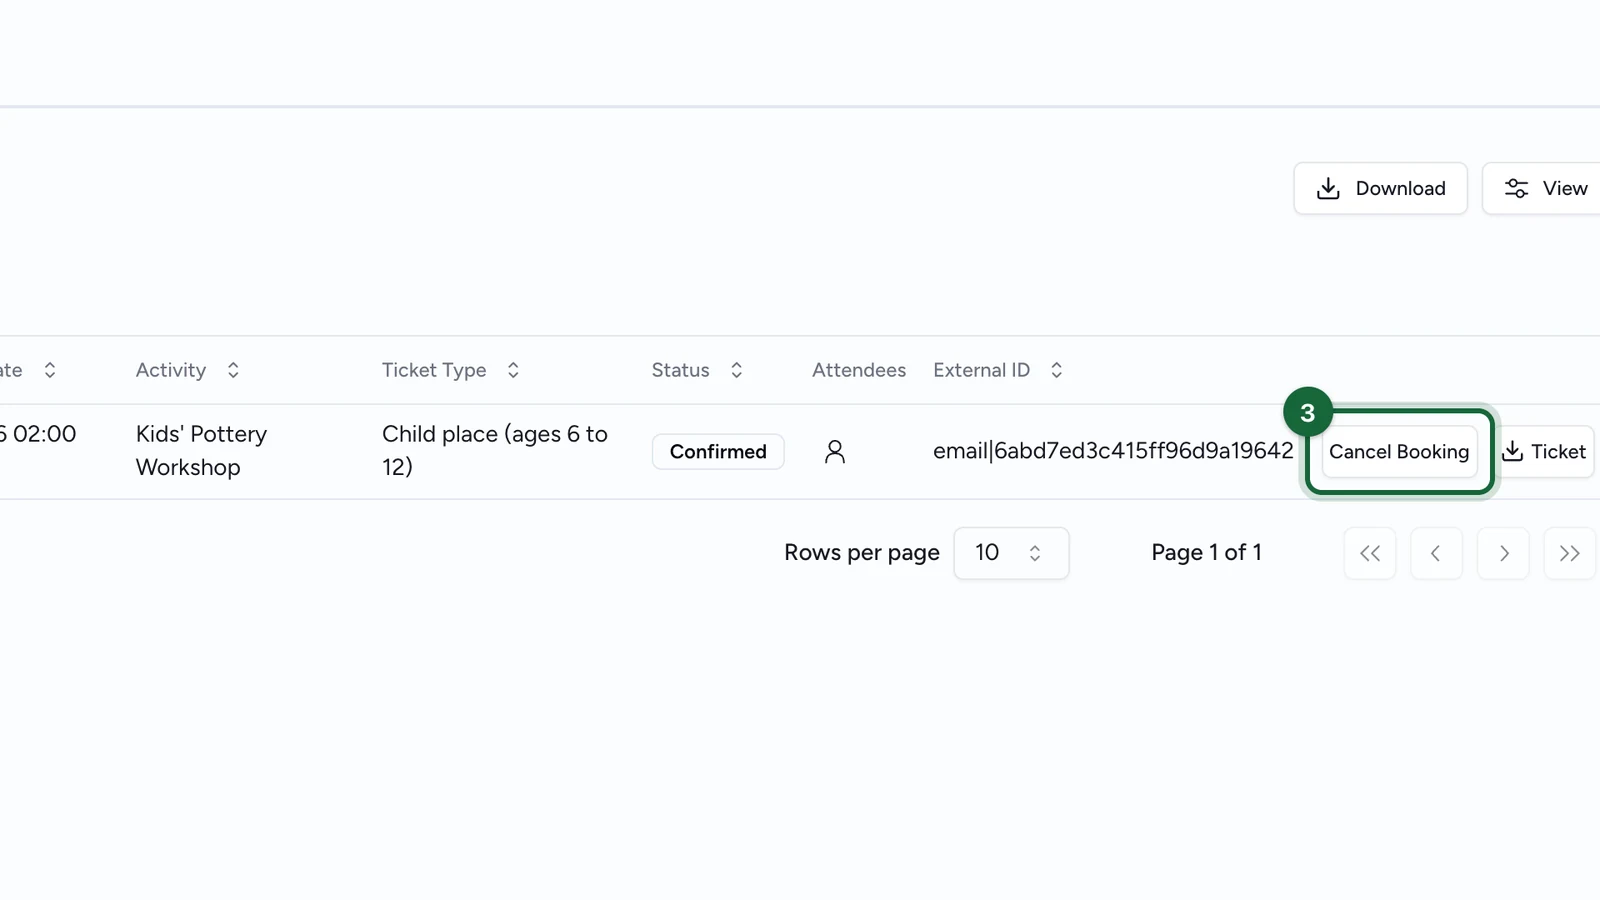Viewport: 1600px width, 900px height.
Task: Sort by the External ID column
Action: (998, 370)
